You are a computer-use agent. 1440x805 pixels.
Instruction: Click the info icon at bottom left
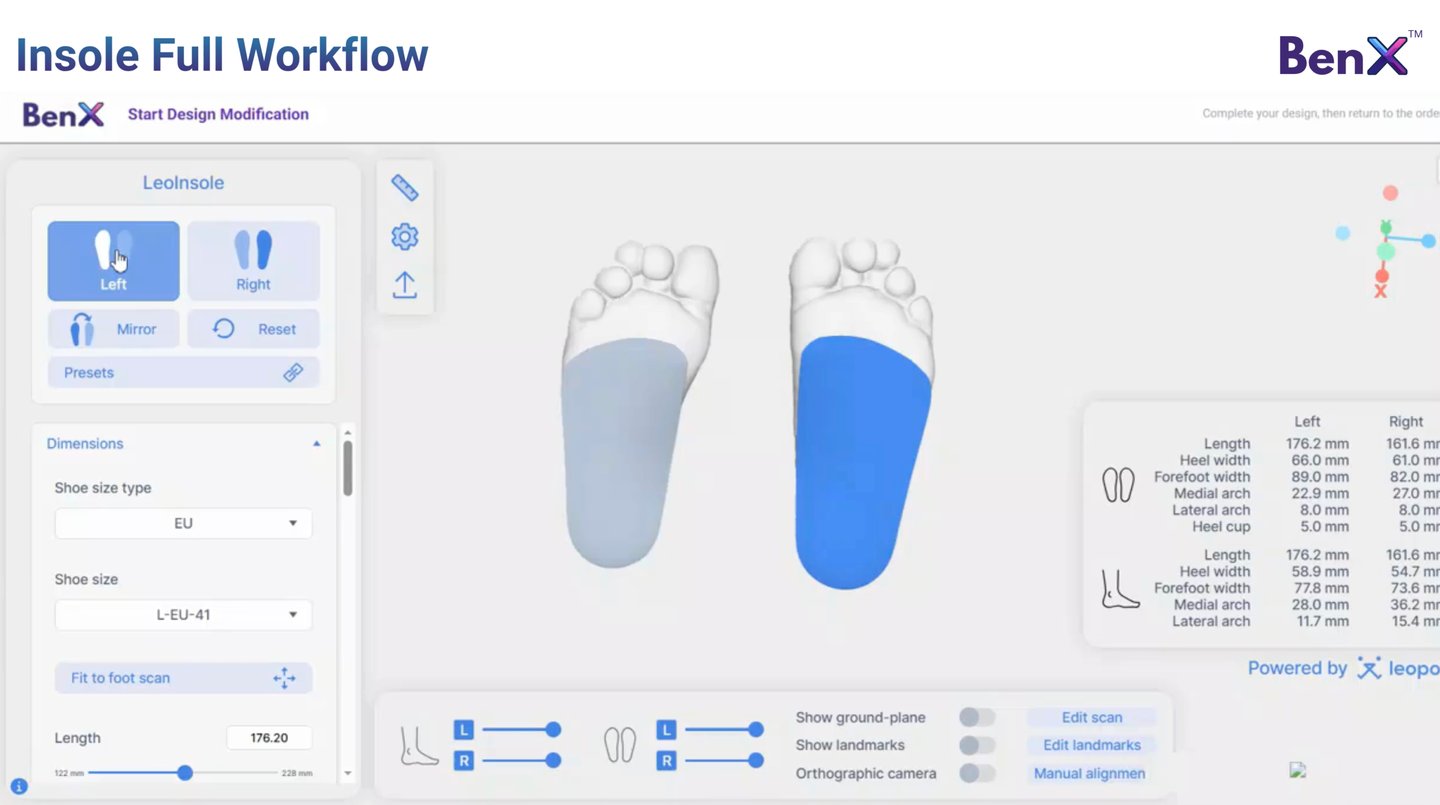[x=19, y=787]
